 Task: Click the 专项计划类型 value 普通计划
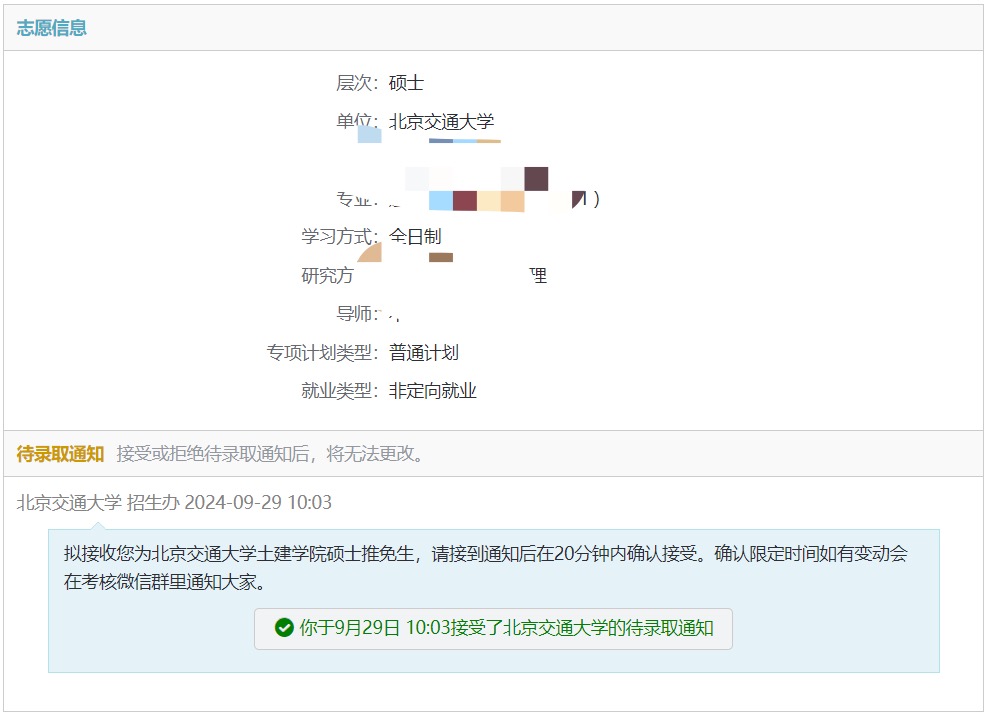click(424, 352)
